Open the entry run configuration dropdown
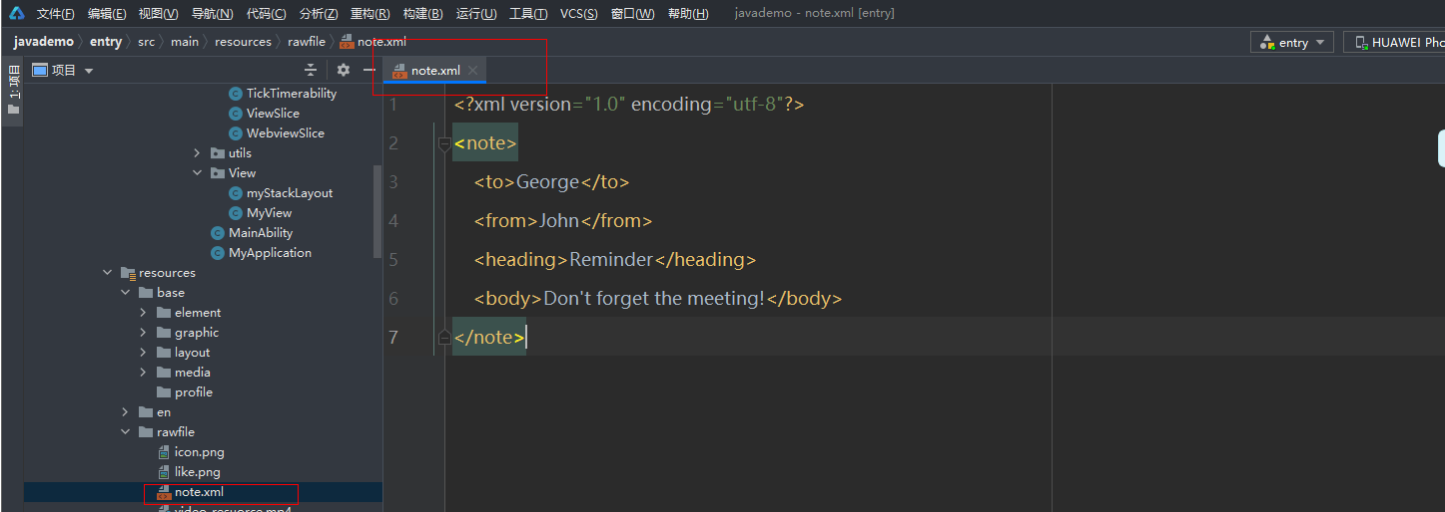The height and width of the screenshot is (512, 1445). (x=1292, y=42)
